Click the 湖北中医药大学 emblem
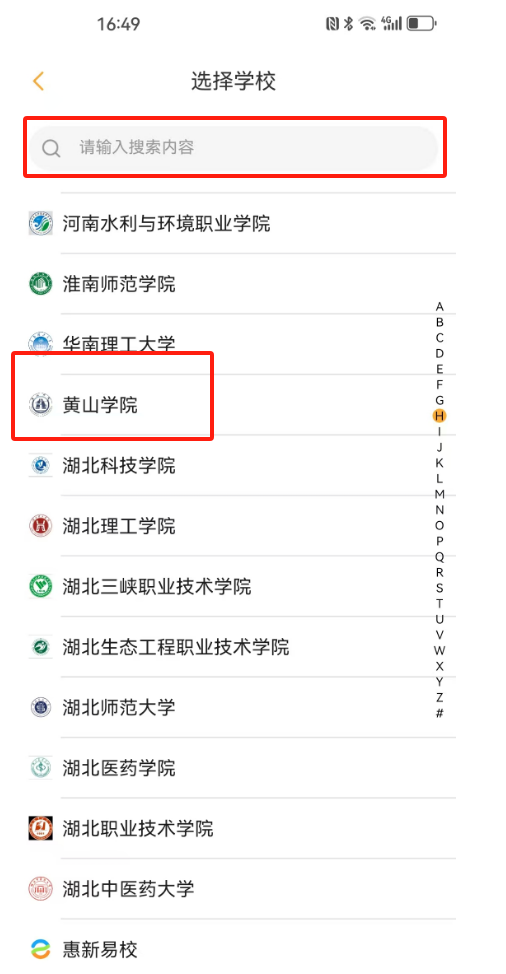The width and height of the screenshot is (506, 974). point(41,889)
